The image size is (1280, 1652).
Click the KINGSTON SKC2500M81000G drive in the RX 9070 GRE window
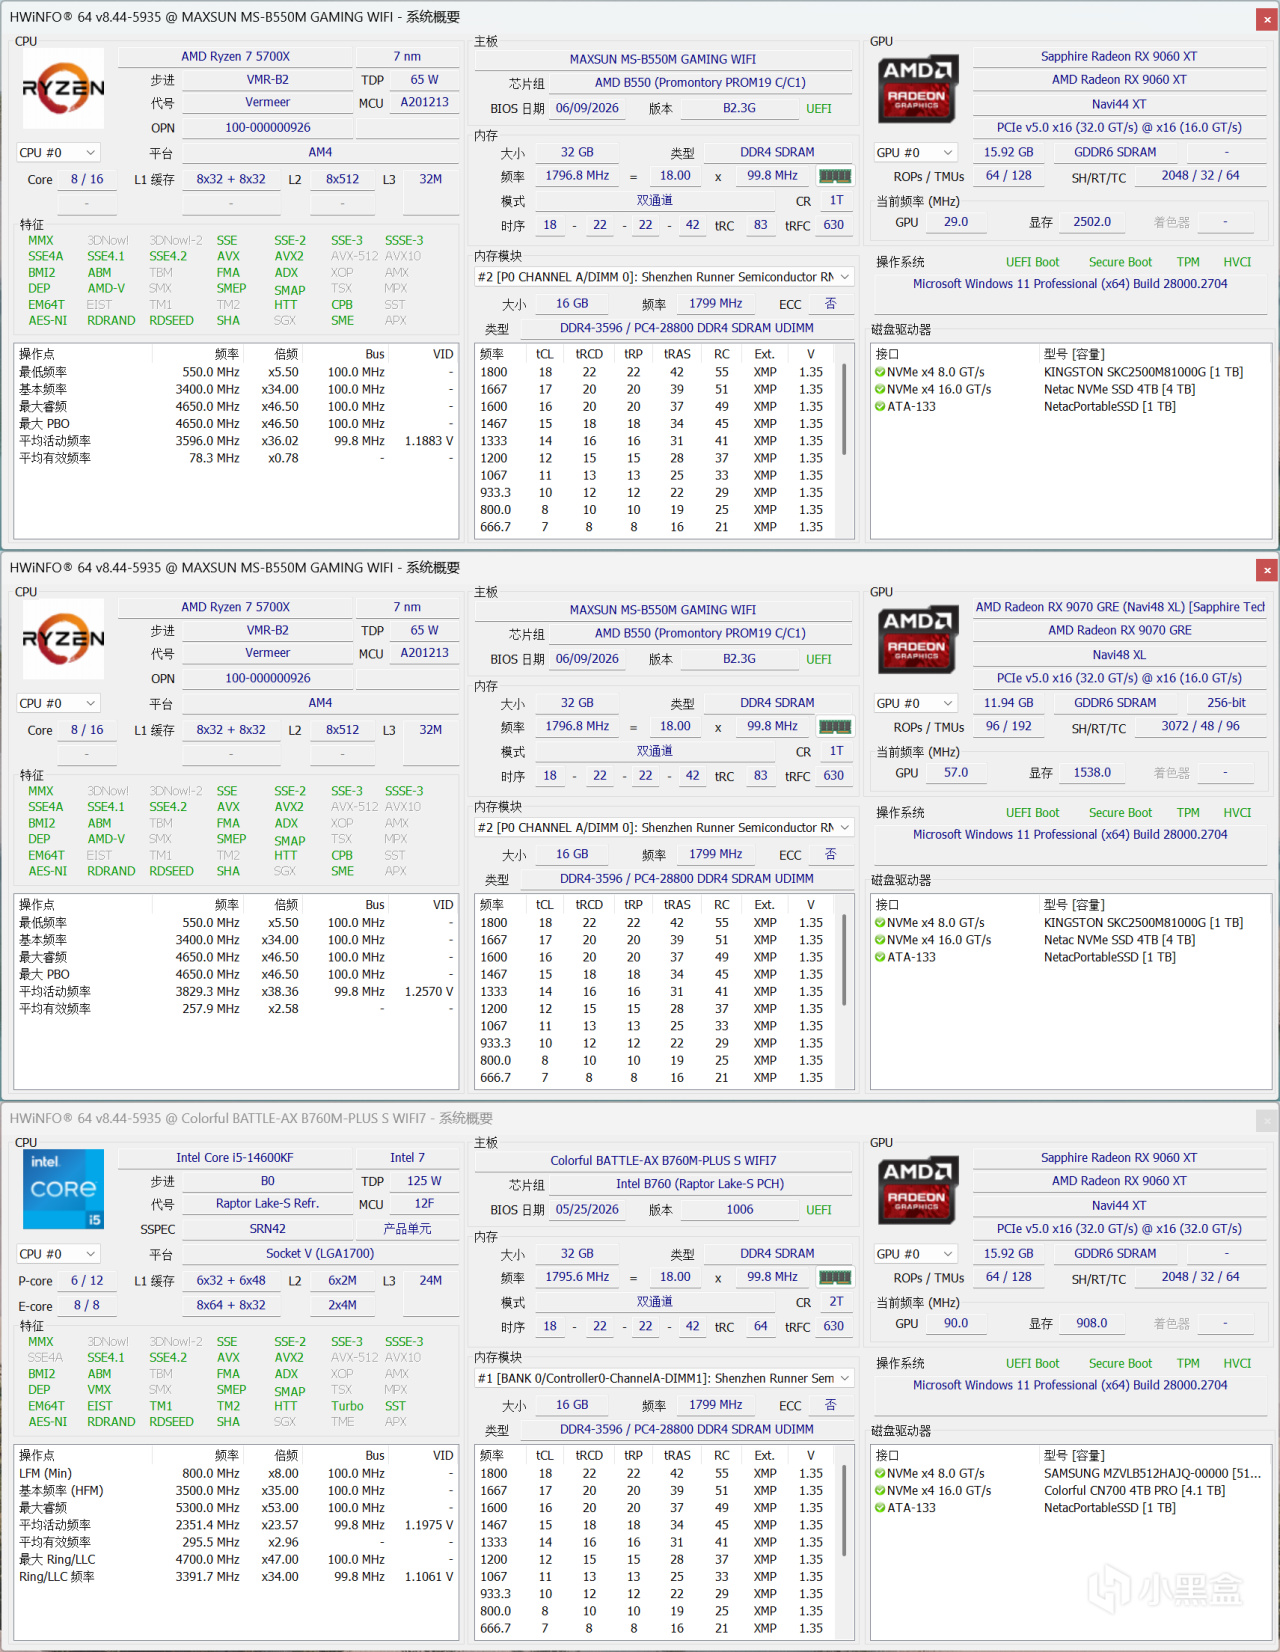[1143, 923]
